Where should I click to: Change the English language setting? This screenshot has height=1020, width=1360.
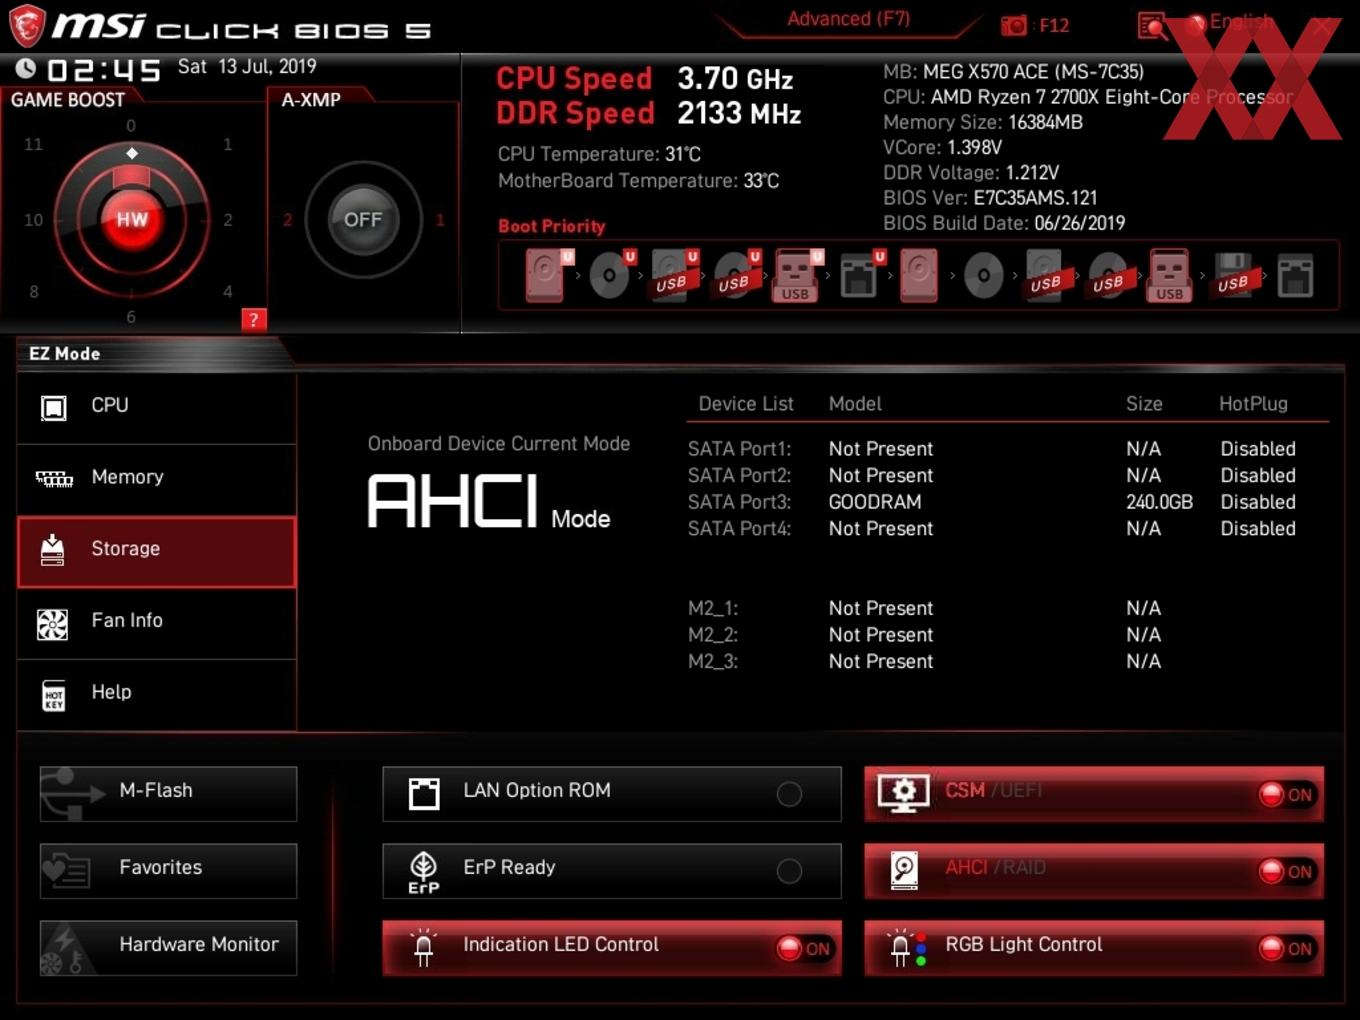(1241, 22)
